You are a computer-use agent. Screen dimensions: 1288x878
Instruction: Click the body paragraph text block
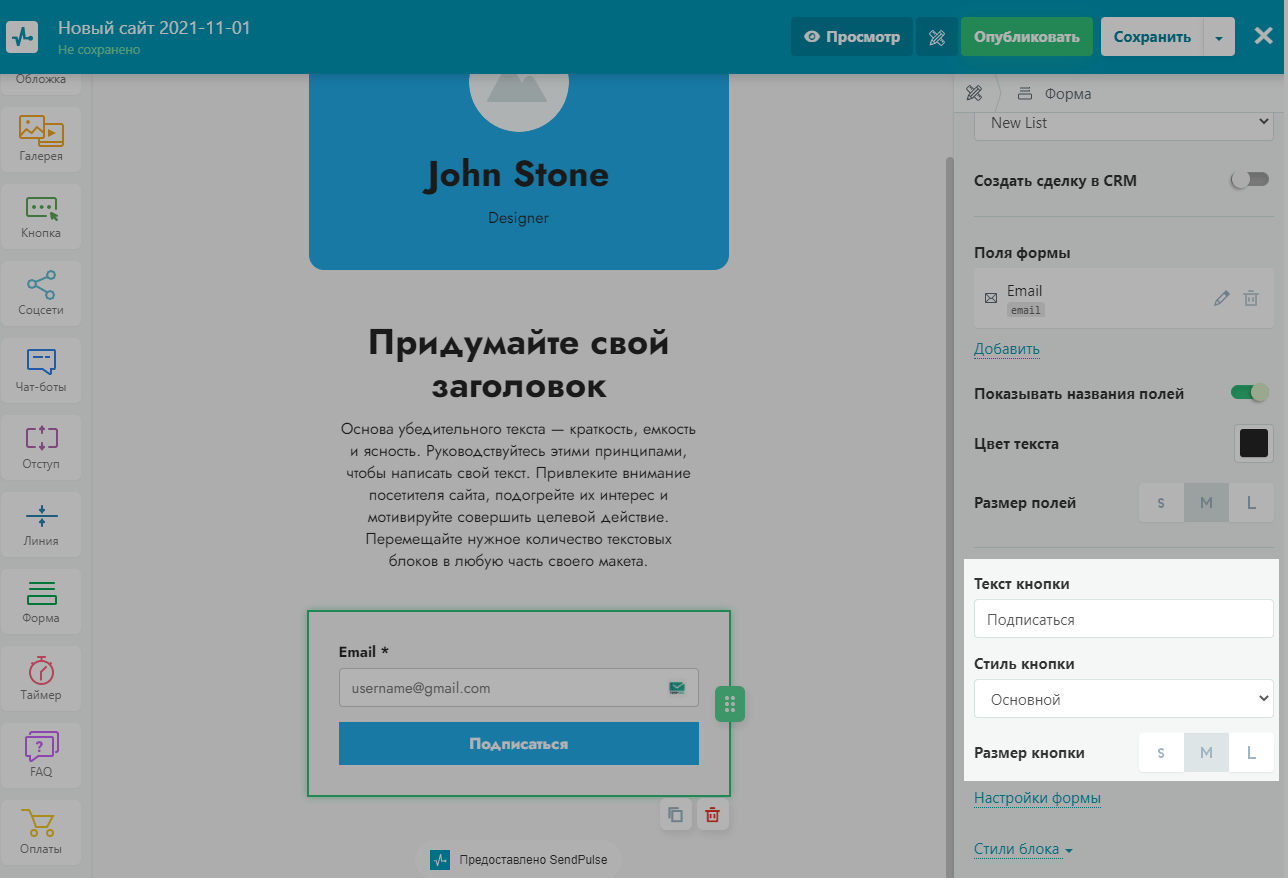click(519, 495)
